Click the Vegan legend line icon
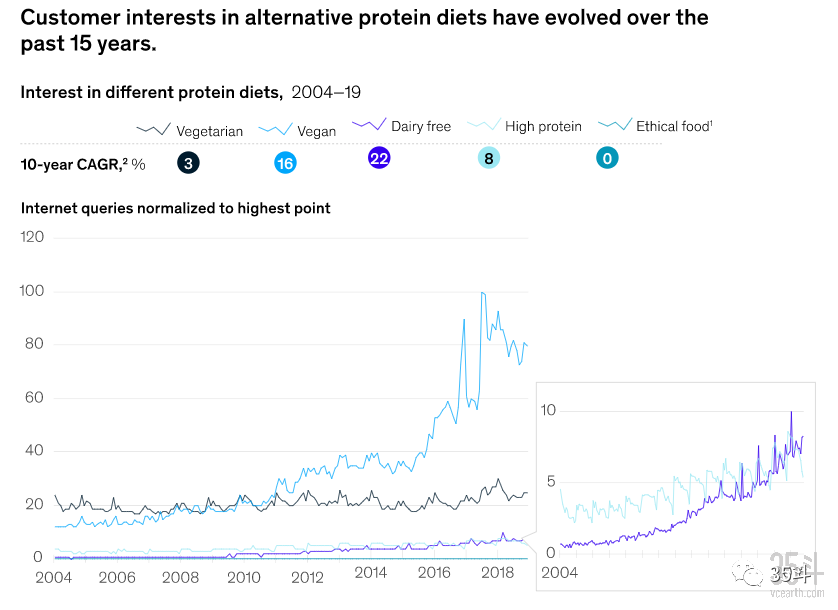 275,130
